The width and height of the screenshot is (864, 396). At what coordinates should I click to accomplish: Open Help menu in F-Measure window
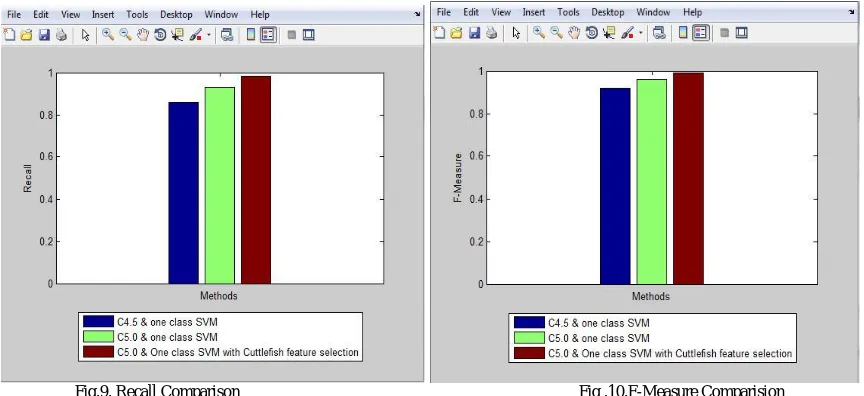[693, 12]
